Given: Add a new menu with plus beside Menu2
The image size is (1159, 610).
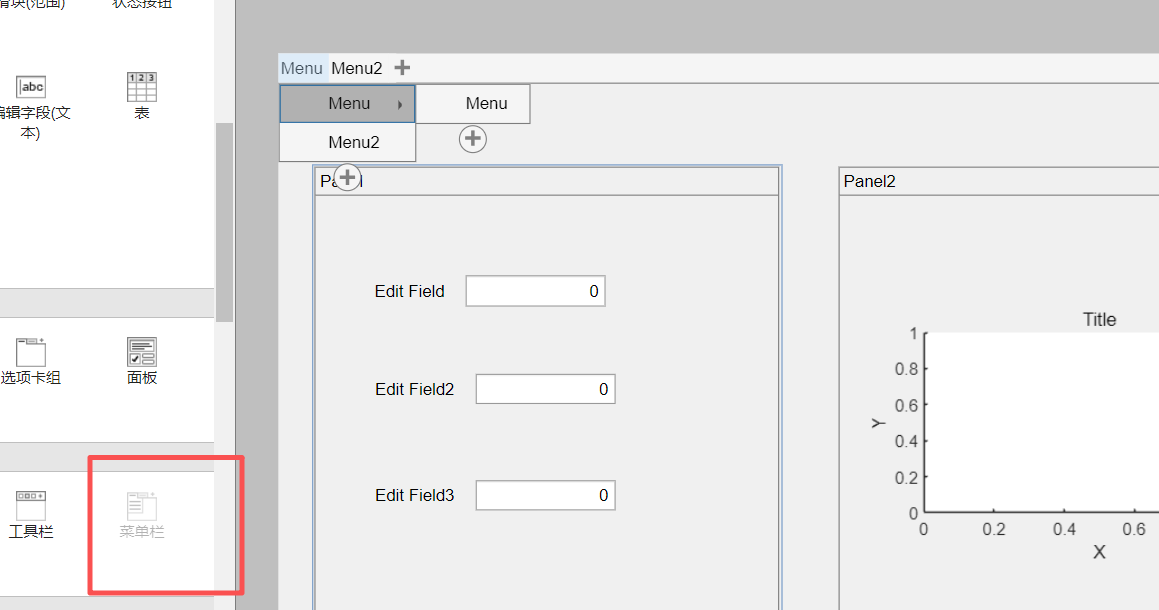Looking at the screenshot, I should tap(402, 68).
